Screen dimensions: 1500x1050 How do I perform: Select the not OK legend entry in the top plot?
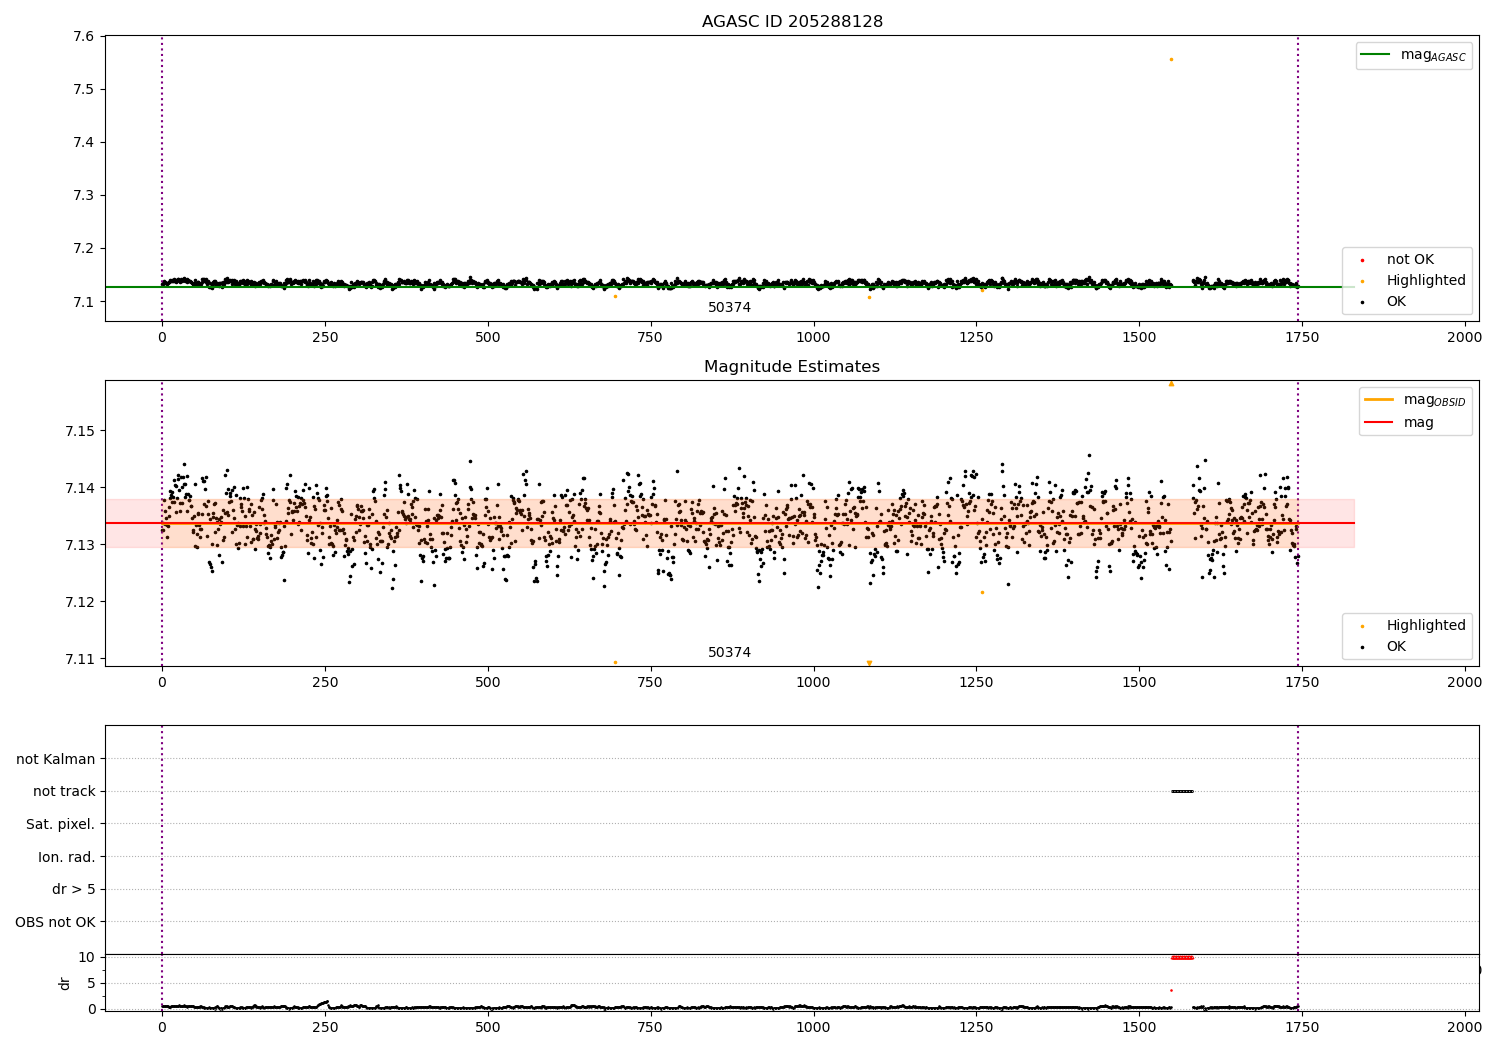pyautogui.click(x=1410, y=260)
